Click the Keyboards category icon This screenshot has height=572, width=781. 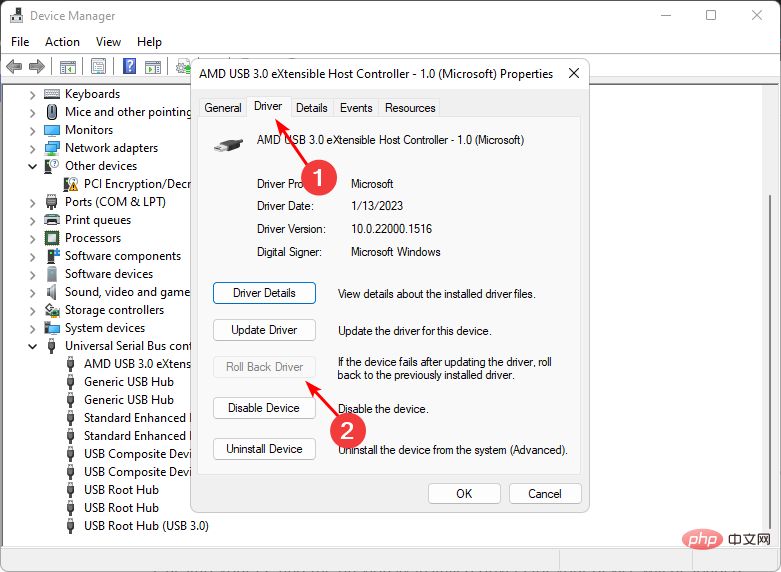pyautogui.click(x=52, y=94)
